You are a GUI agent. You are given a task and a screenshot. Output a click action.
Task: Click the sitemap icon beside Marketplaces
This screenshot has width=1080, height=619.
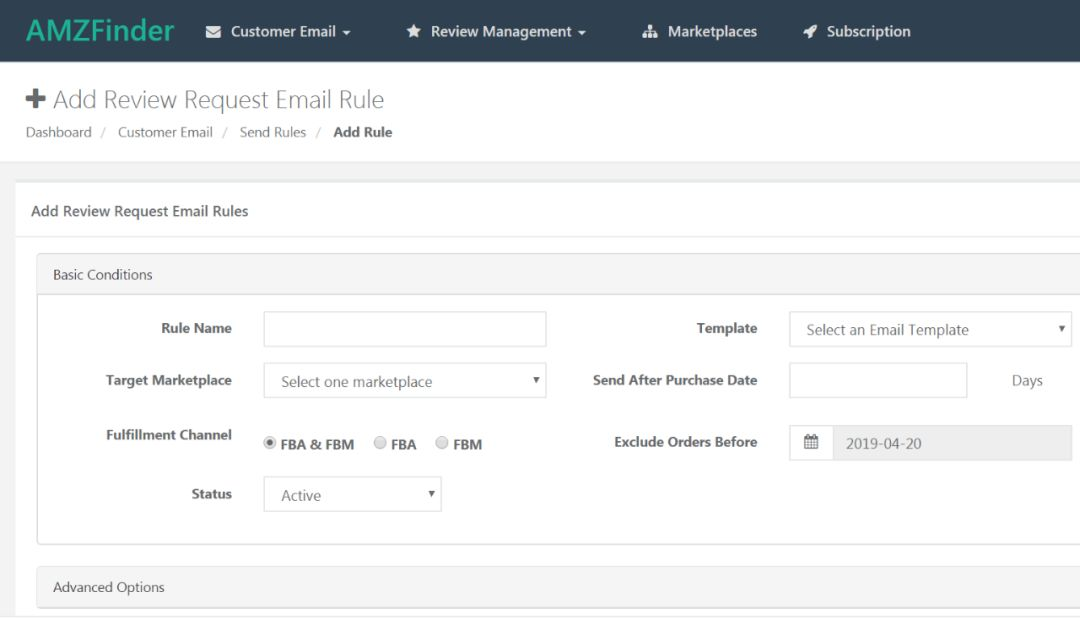click(650, 32)
